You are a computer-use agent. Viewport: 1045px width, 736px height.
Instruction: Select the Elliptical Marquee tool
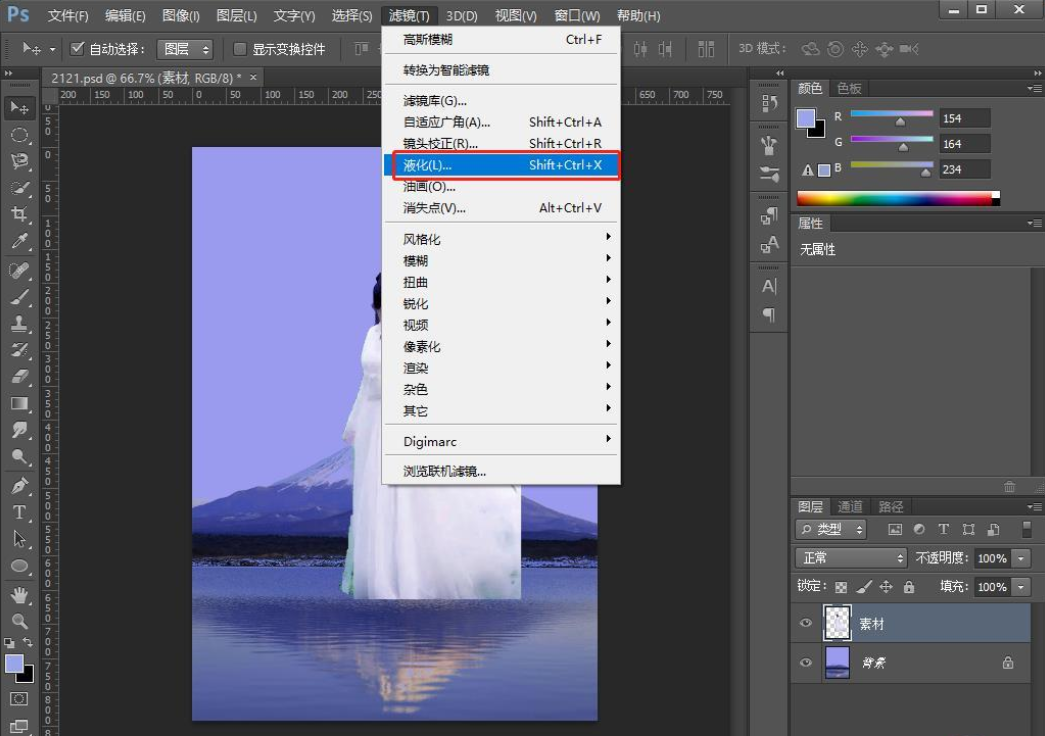[x=19, y=135]
